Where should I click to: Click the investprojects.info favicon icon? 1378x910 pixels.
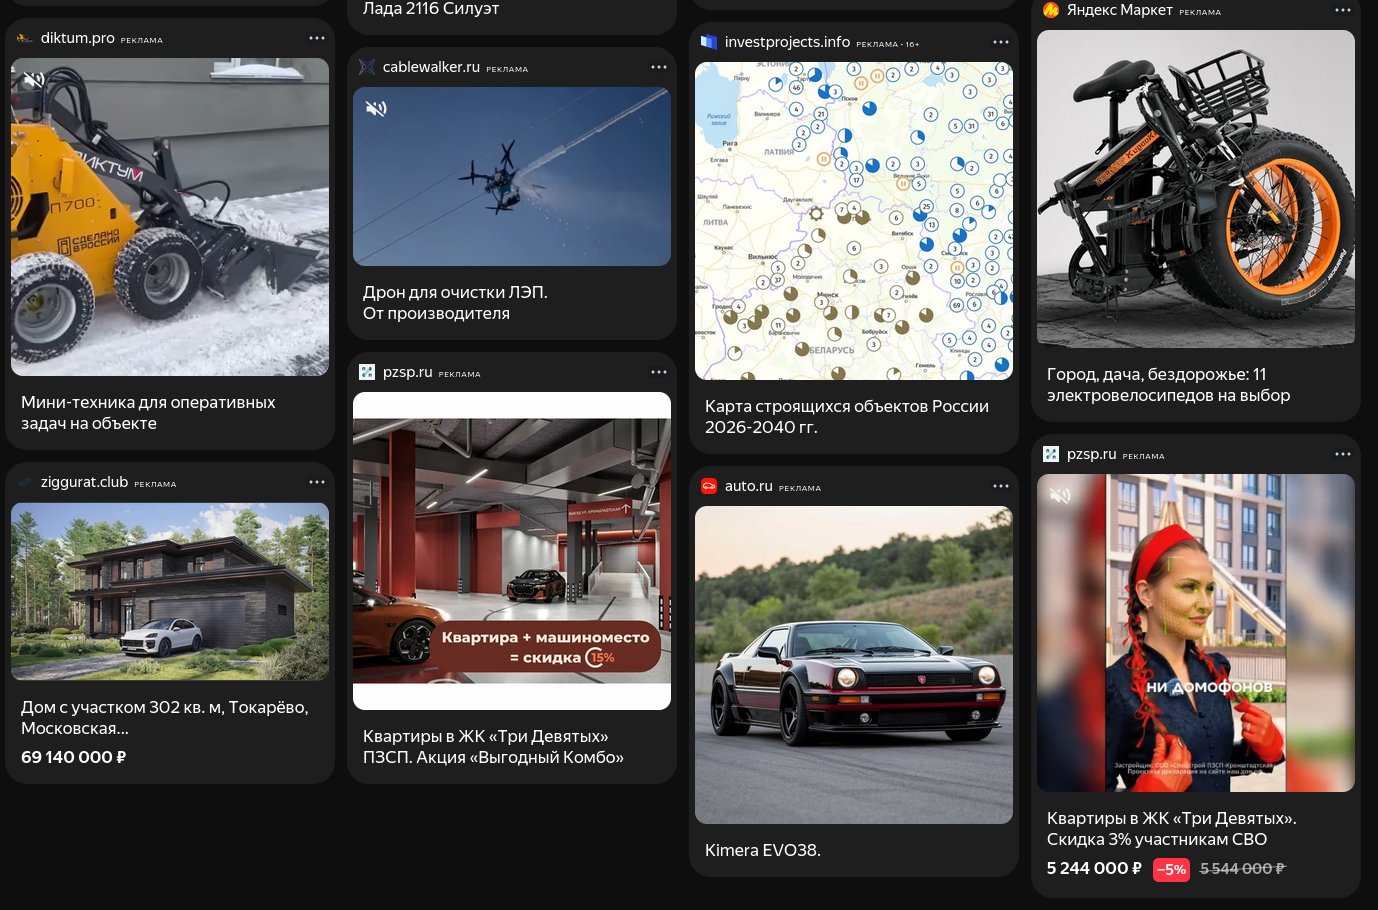point(709,42)
